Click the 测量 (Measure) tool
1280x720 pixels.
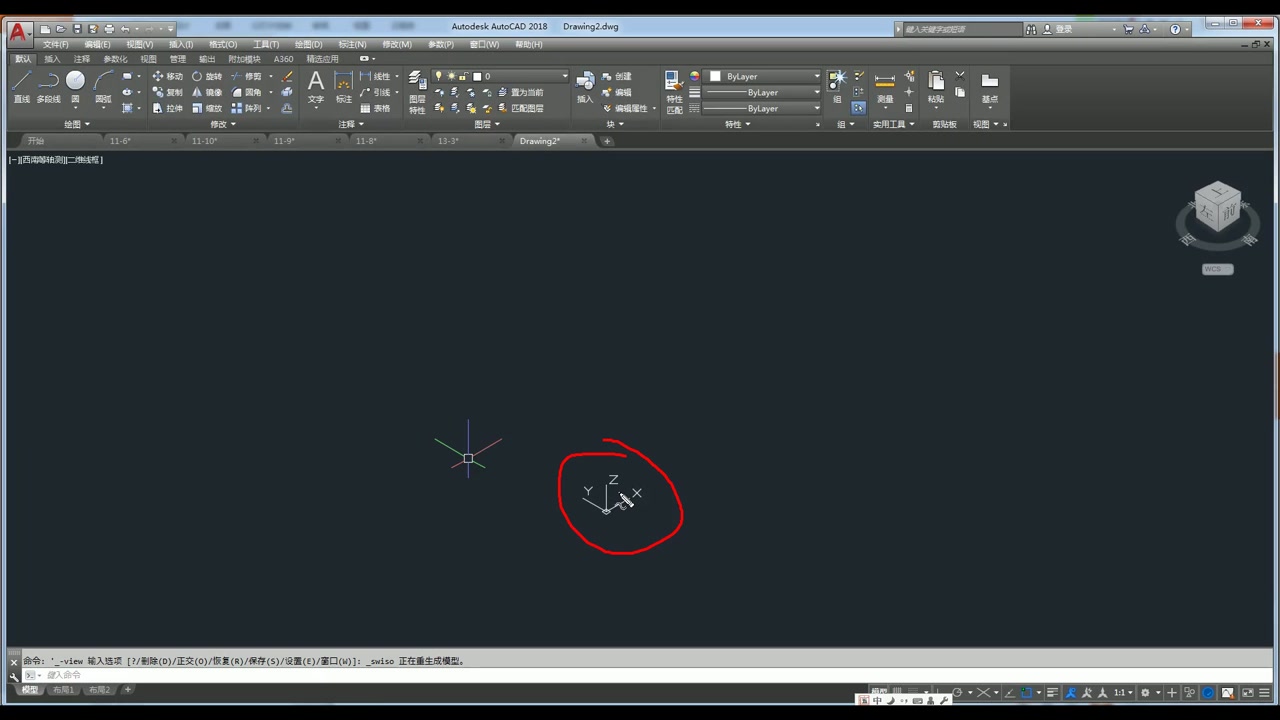885,87
